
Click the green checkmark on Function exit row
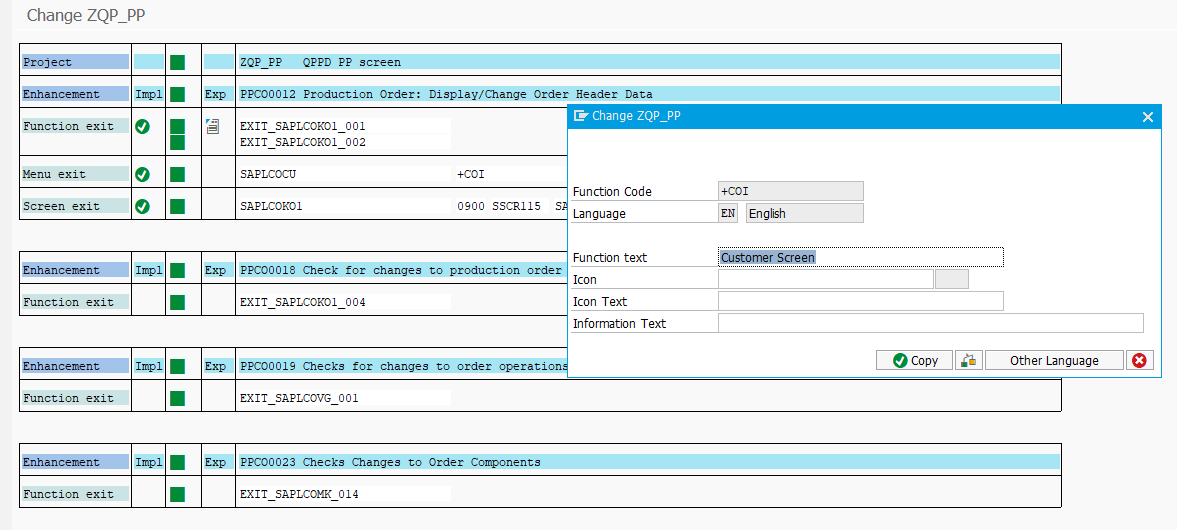coord(142,126)
